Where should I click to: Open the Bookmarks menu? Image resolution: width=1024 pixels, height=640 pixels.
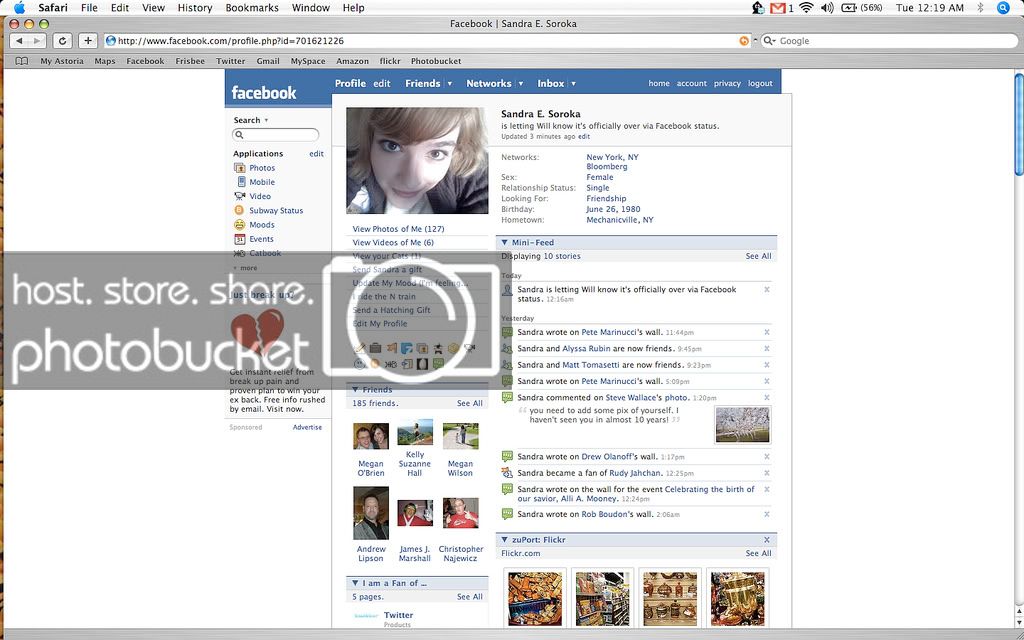tap(252, 8)
